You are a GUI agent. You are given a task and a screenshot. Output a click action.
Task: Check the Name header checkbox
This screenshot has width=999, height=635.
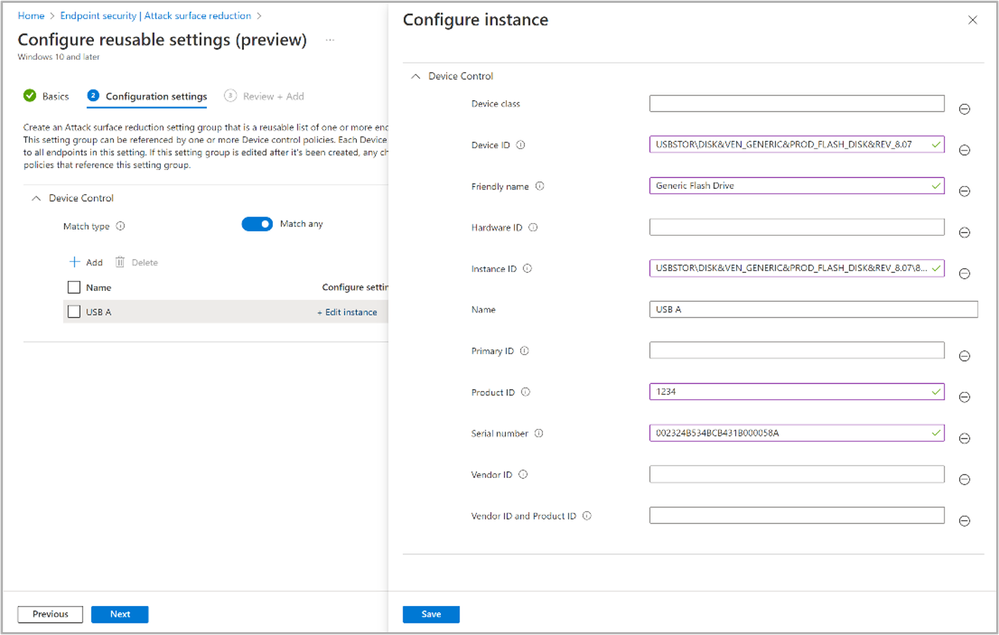coord(74,287)
